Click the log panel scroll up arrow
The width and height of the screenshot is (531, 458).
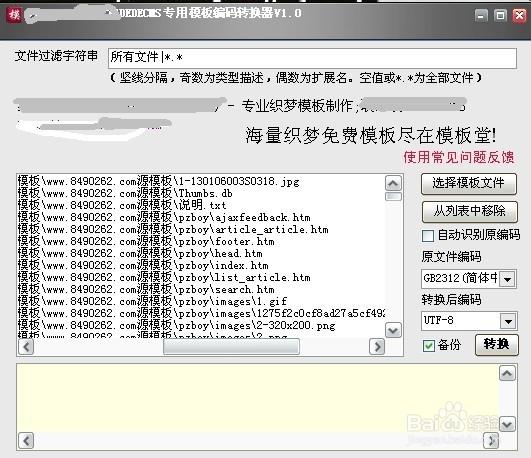pyautogui.click(x=507, y=373)
